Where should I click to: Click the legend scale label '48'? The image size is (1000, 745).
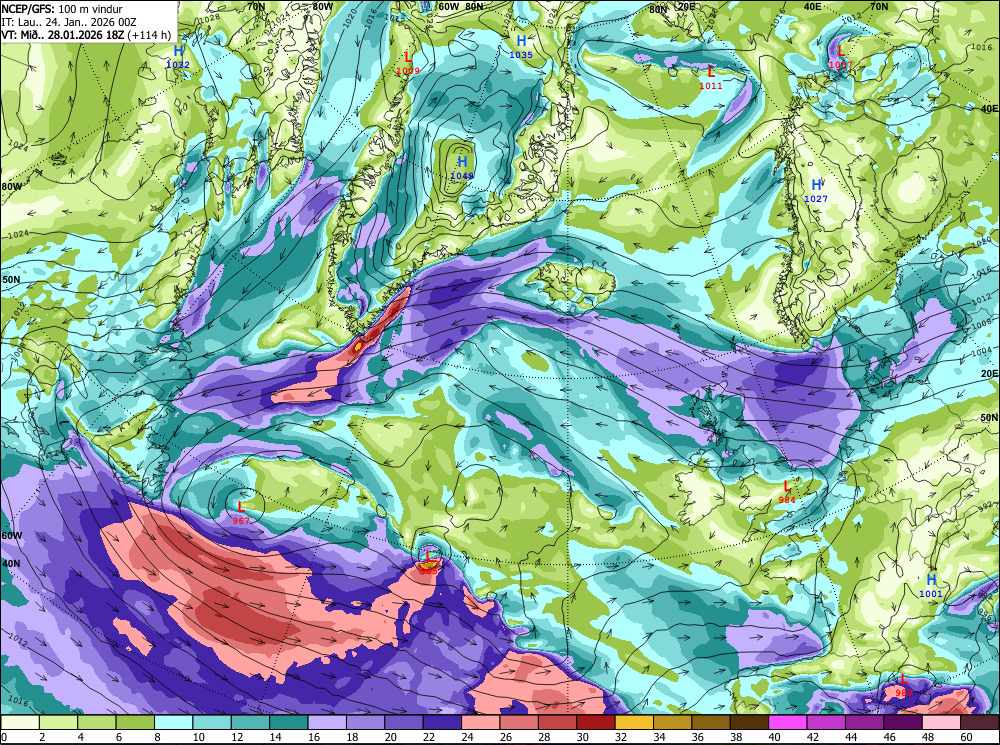point(928,737)
